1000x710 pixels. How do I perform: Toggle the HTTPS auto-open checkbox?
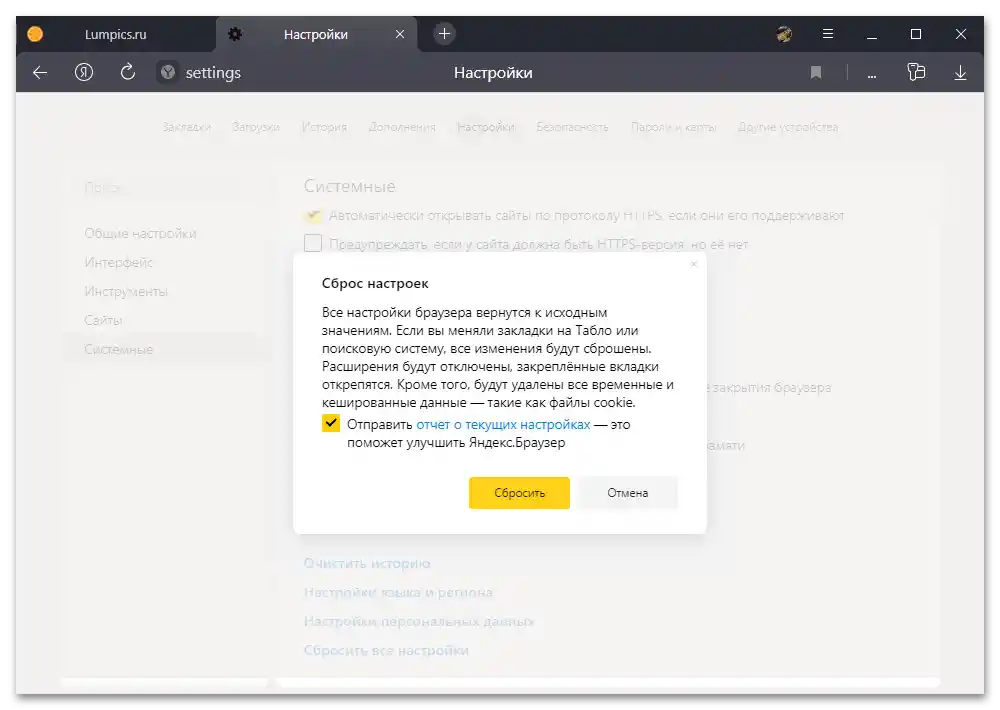click(x=313, y=216)
